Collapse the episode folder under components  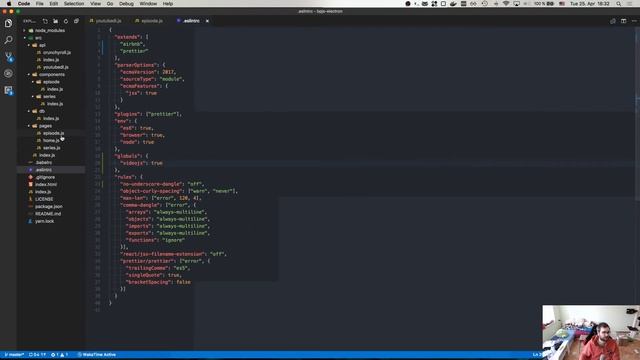tap(51, 82)
